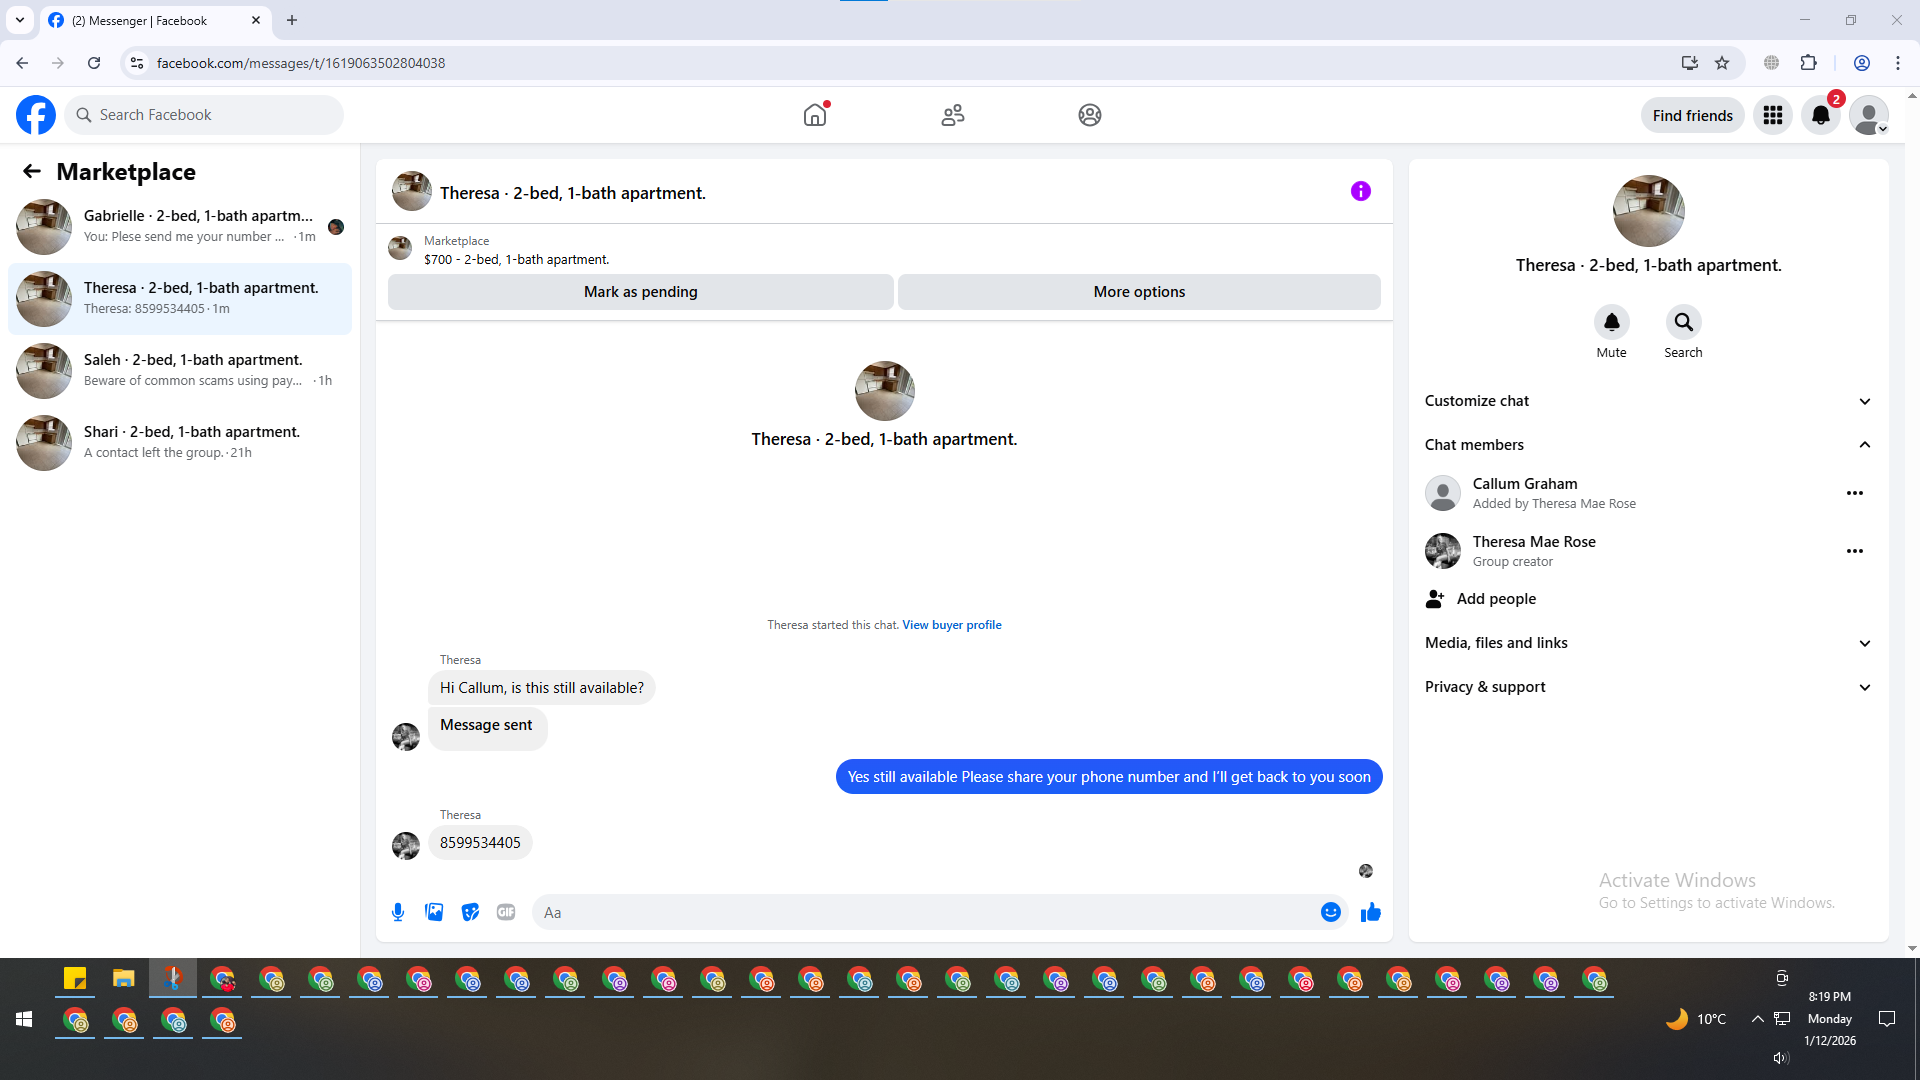Open the emoji picker in message box
Image resolution: width=1920 pixels, height=1080 pixels.
pyautogui.click(x=1330, y=912)
